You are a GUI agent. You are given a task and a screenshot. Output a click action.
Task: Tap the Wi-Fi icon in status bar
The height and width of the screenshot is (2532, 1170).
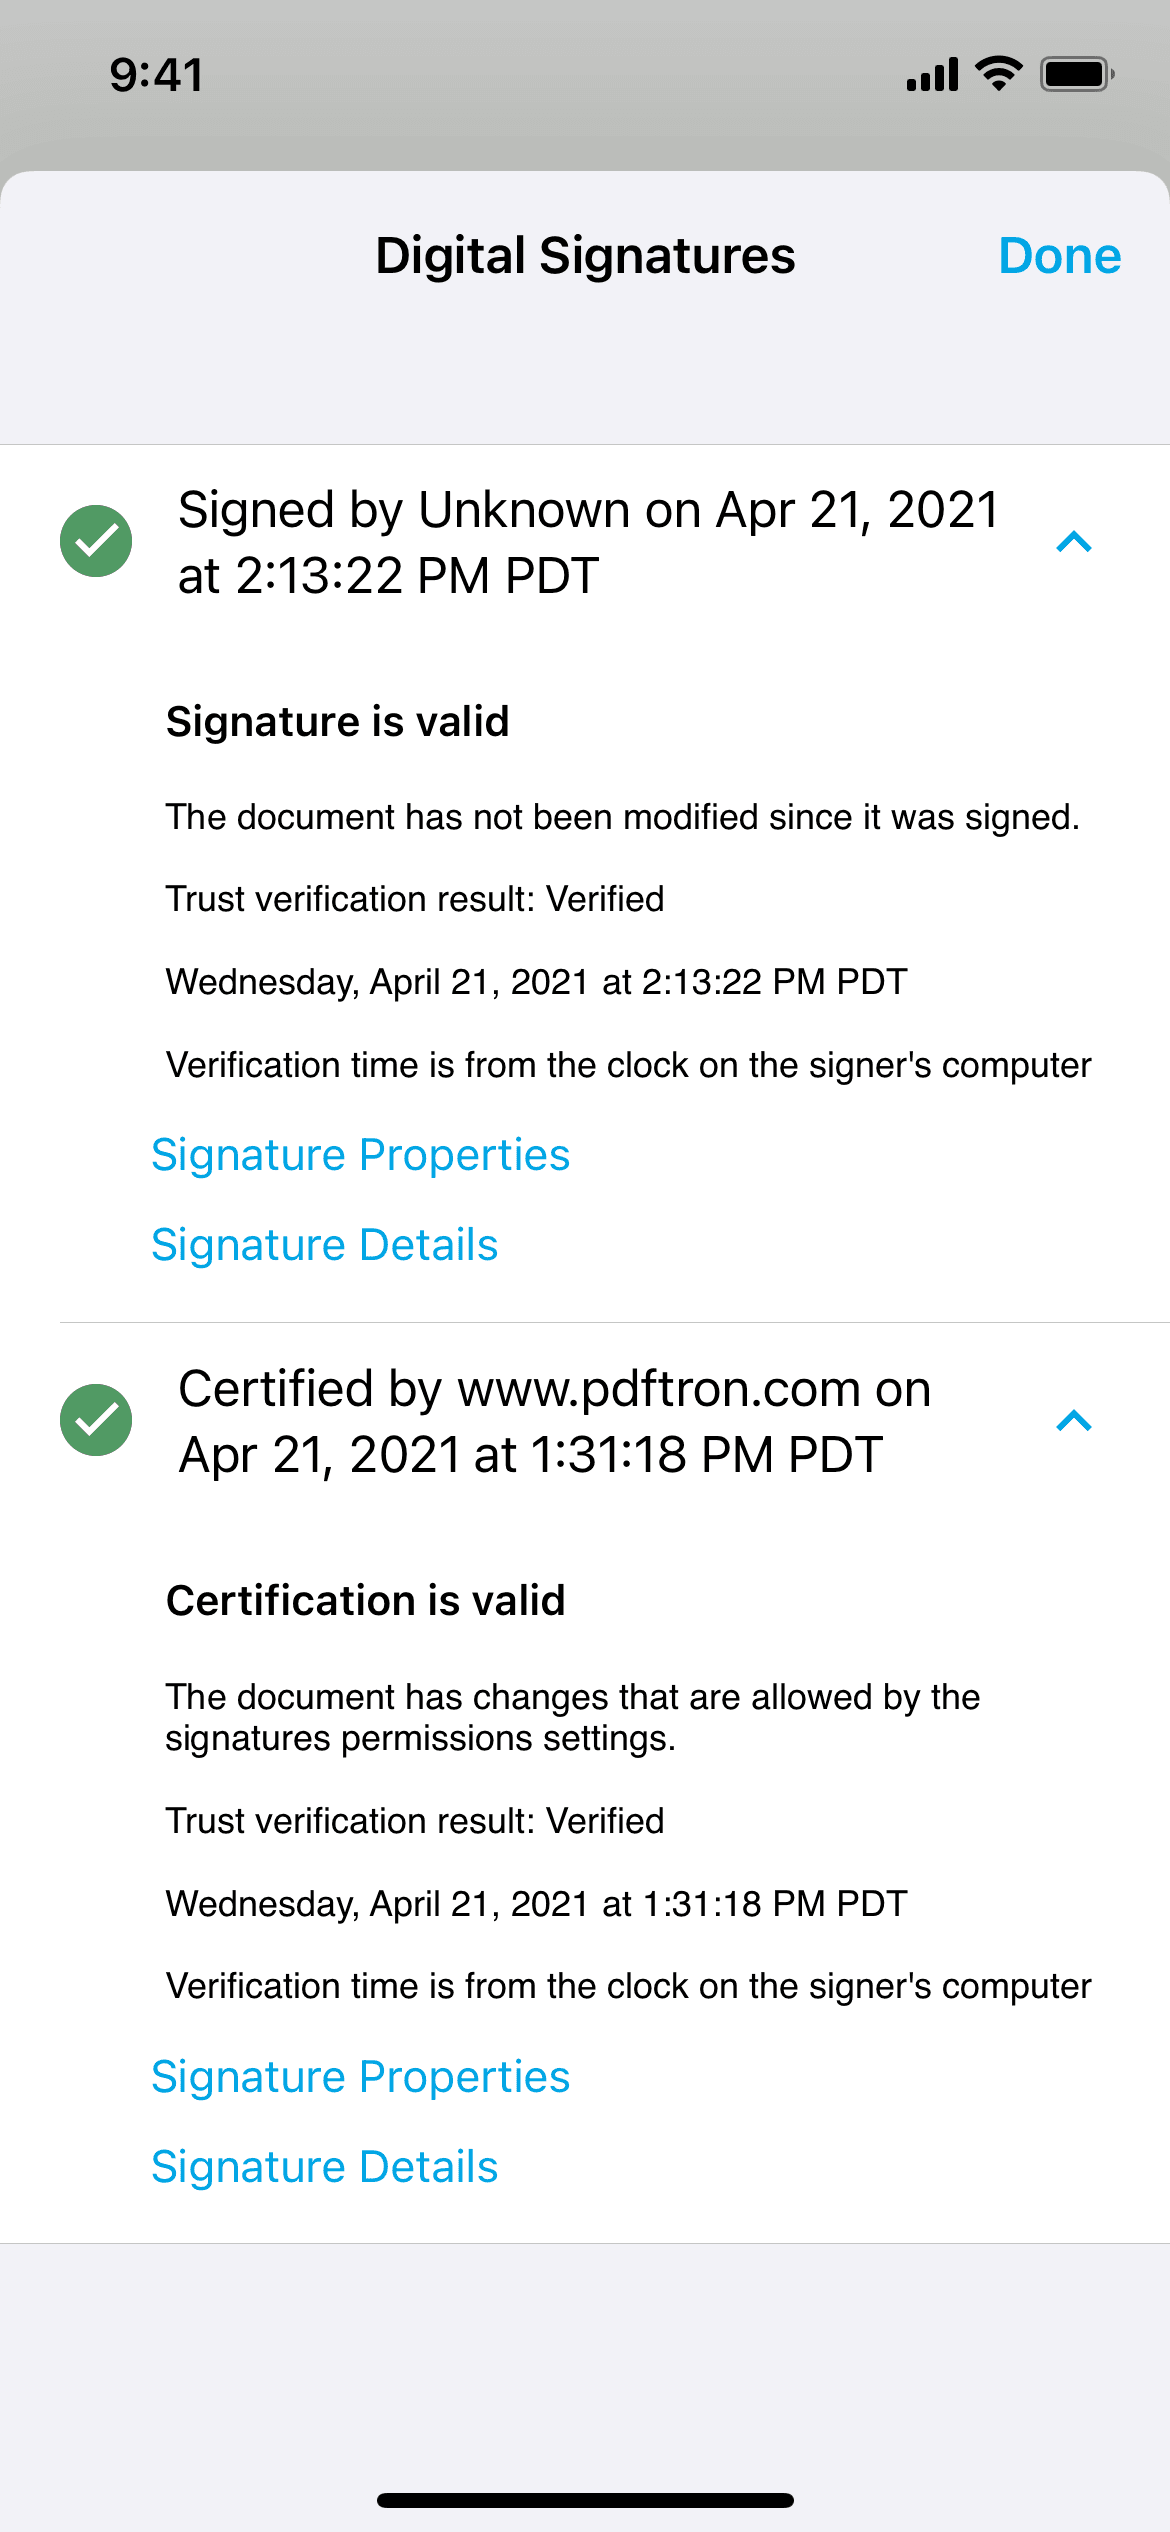tap(998, 74)
